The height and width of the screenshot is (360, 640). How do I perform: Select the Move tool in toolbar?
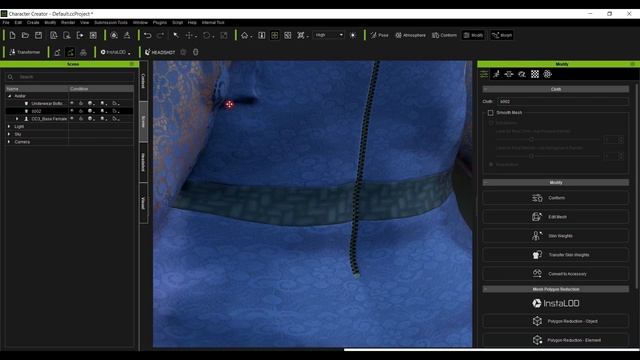coord(189,36)
